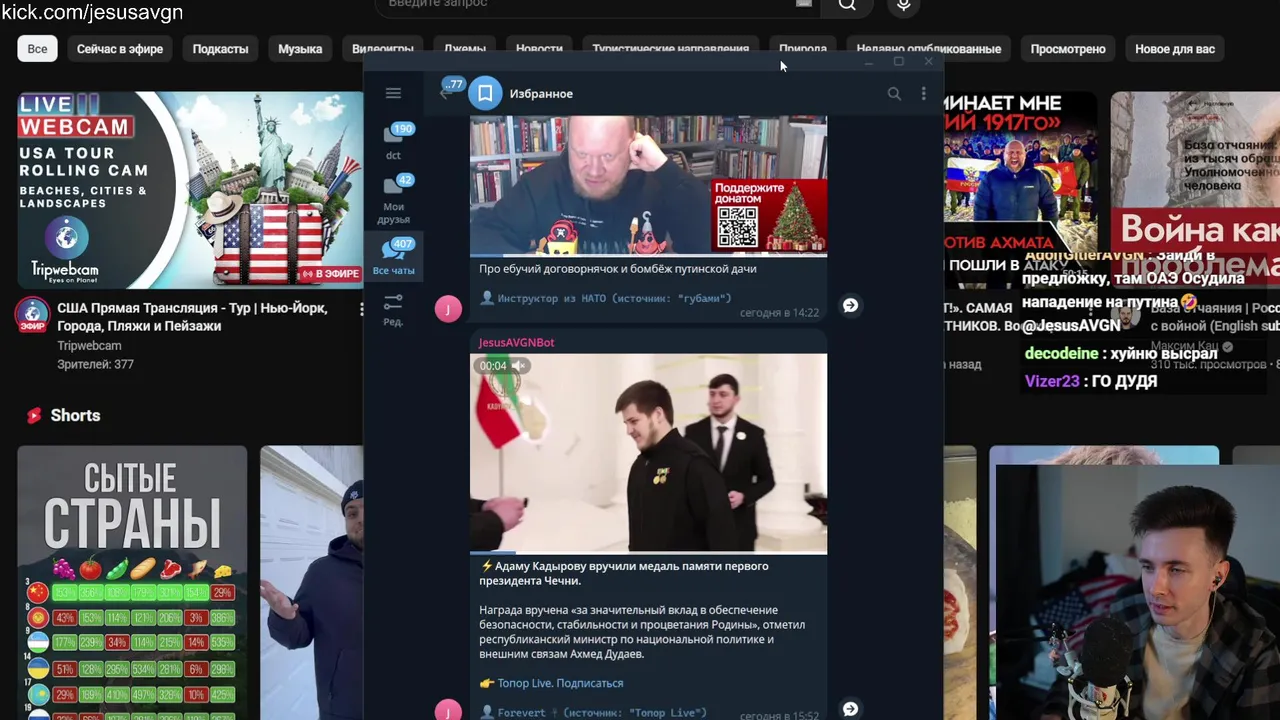Click the YouTube search button
This screenshot has width=1280, height=720.
click(847, 5)
